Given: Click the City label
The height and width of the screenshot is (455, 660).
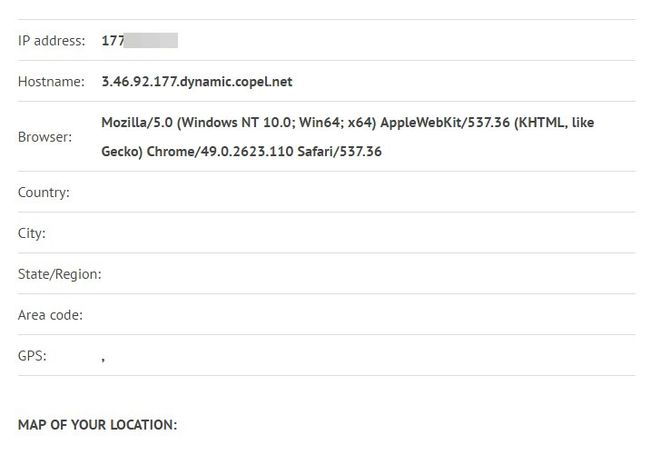Looking at the screenshot, I should [x=32, y=234].
